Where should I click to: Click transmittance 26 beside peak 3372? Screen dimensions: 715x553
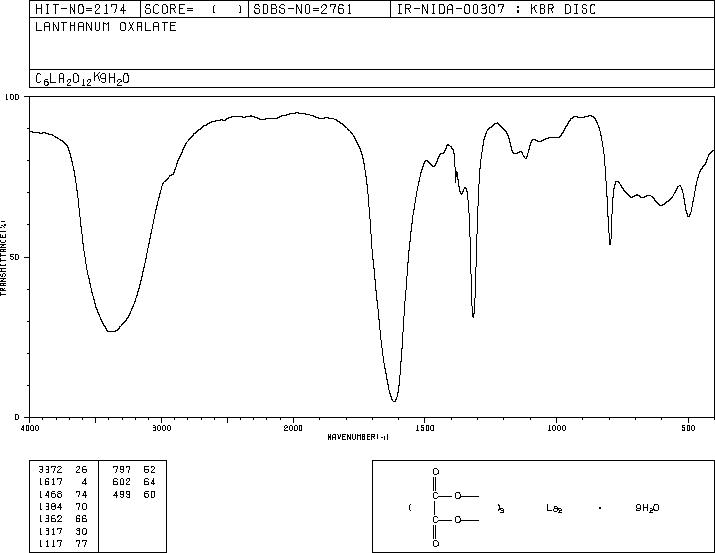tap(81, 470)
